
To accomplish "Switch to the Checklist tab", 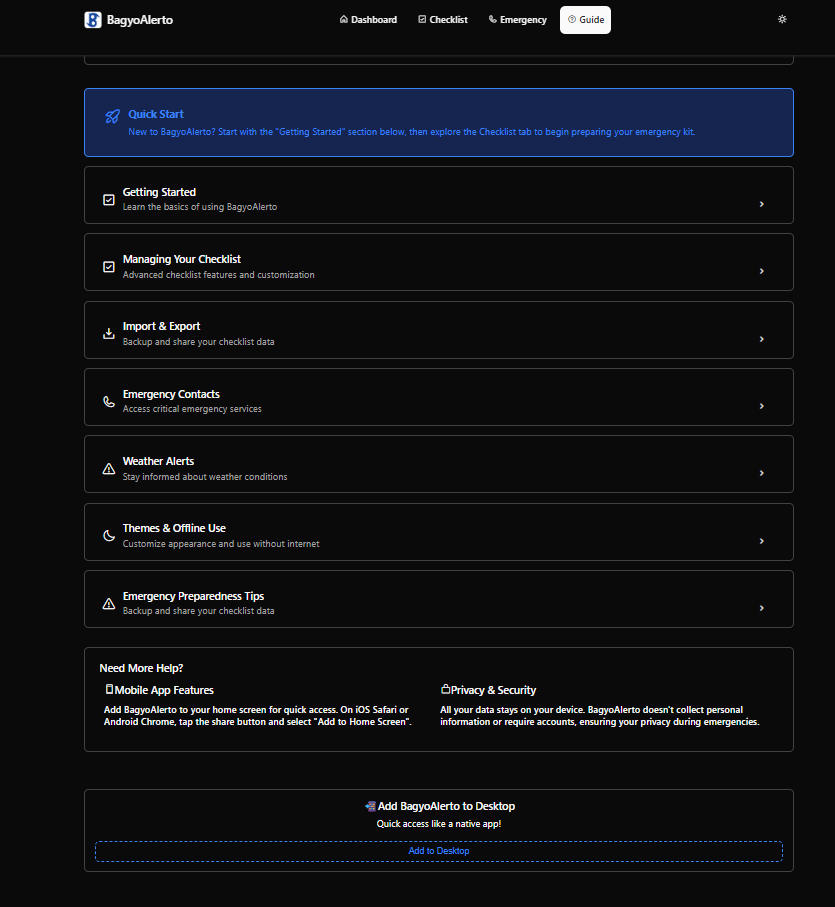I will pyautogui.click(x=443, y=20).
